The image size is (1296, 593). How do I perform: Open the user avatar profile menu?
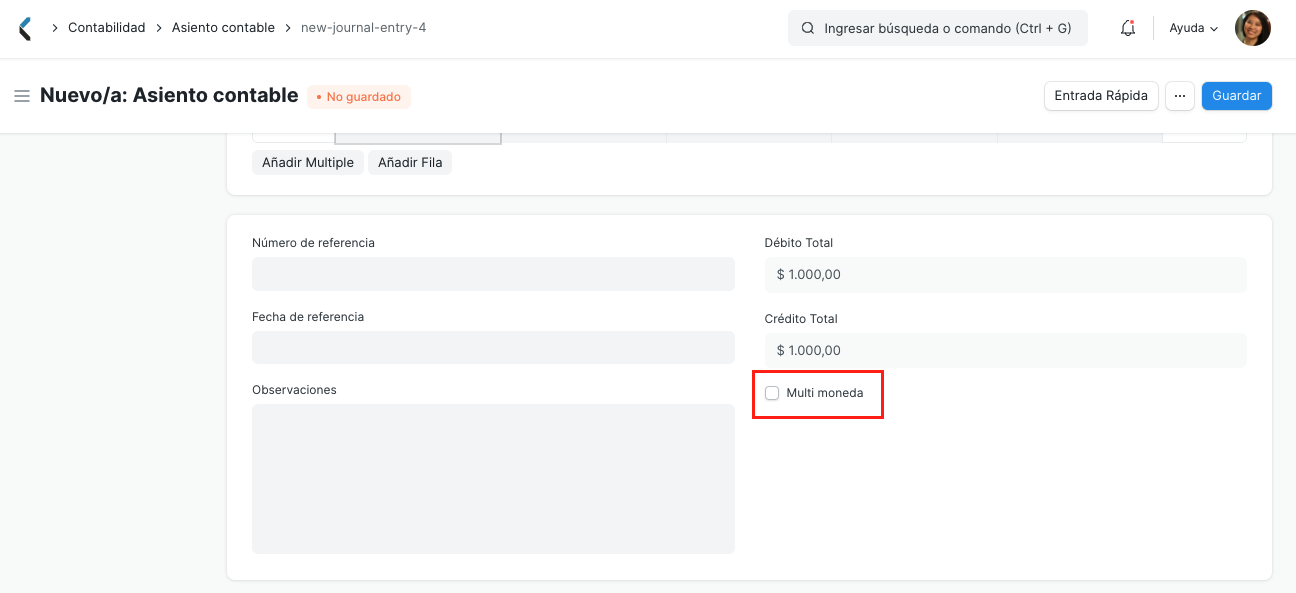click(x=1253, y=28)
